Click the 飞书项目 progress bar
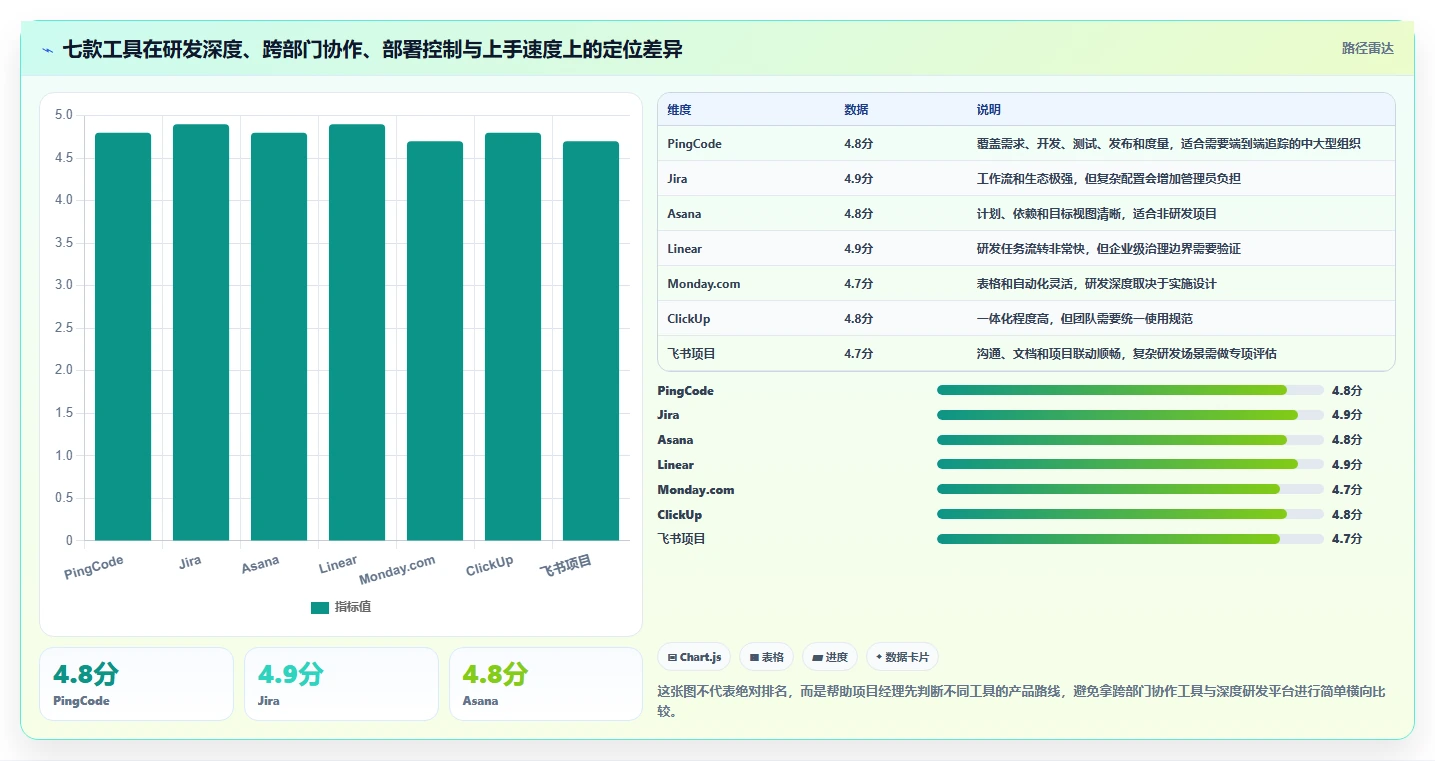This screenshot has width=1435, height=761. pos(1130,539)
